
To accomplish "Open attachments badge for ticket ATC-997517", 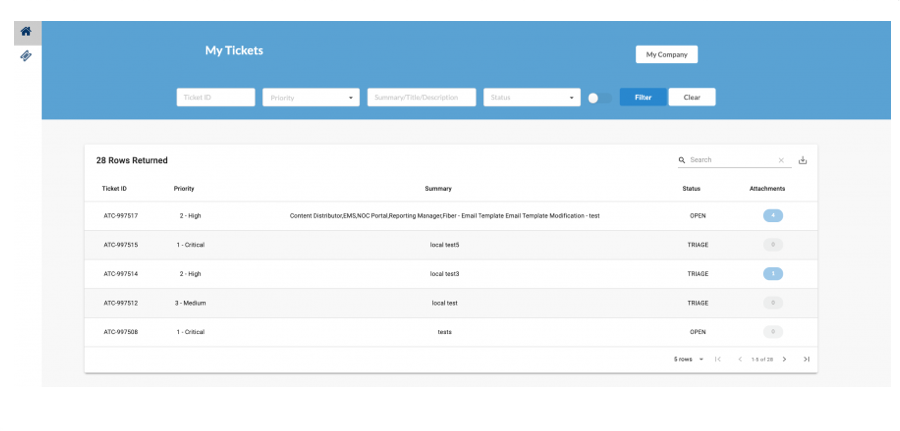I will [x=772, y=216].
